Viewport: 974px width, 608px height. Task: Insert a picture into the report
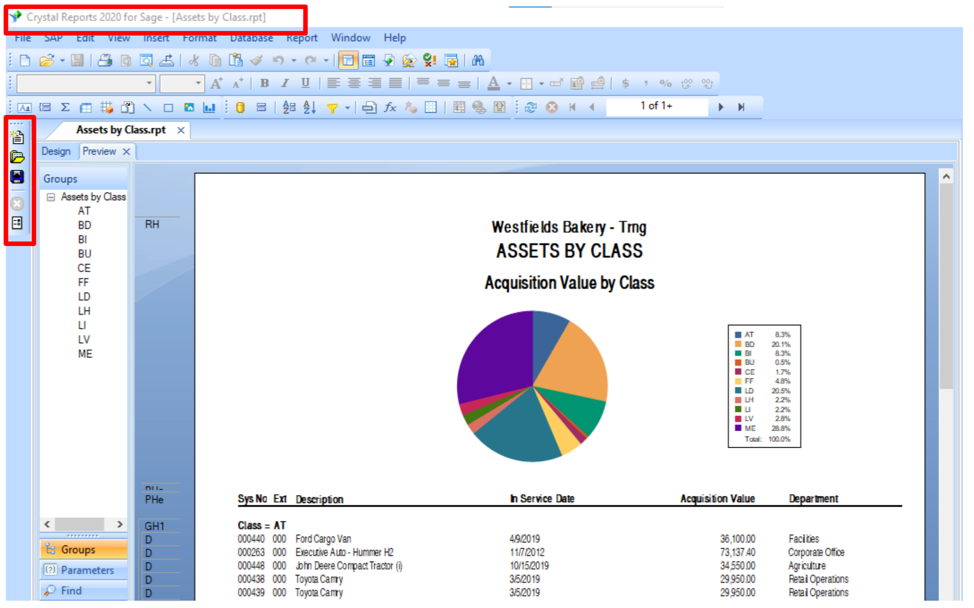[189, 107]
